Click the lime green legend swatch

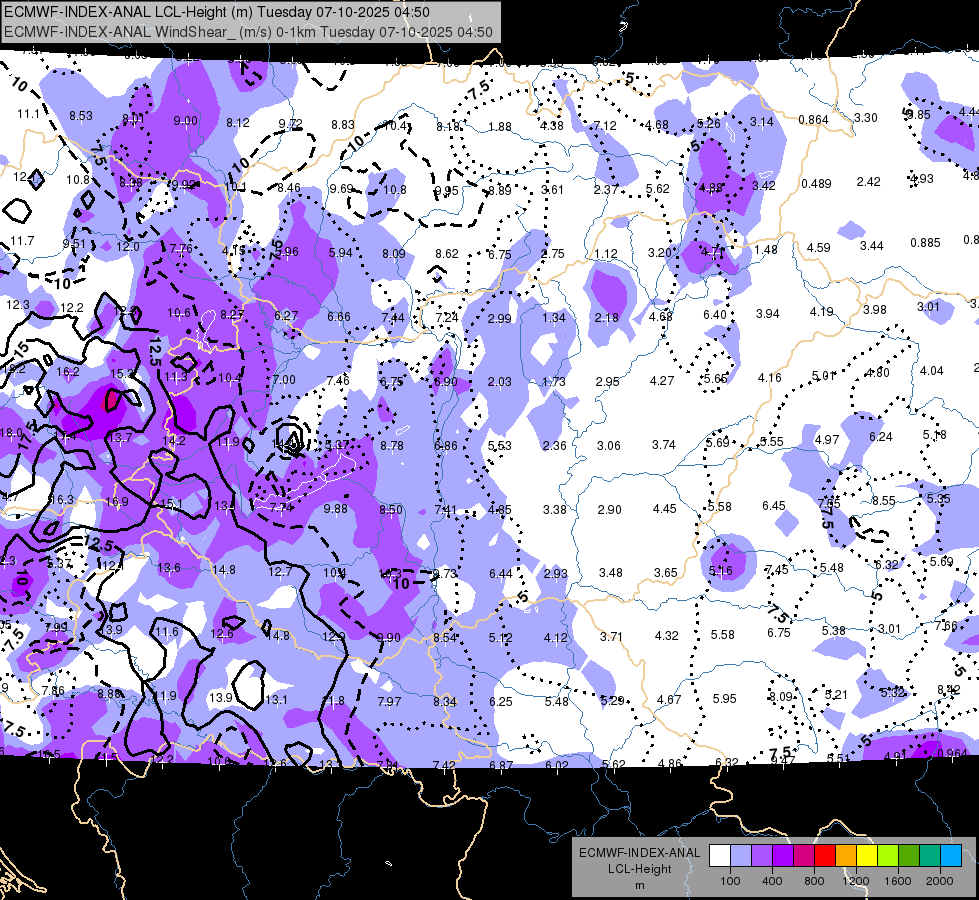click(x=888, y=856)
